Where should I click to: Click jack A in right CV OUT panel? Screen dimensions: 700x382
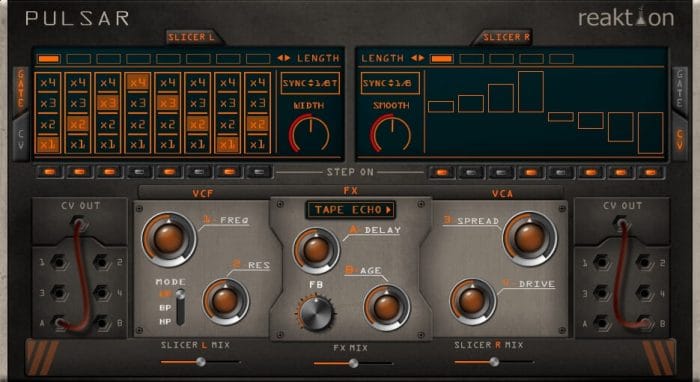coord(601,323)
